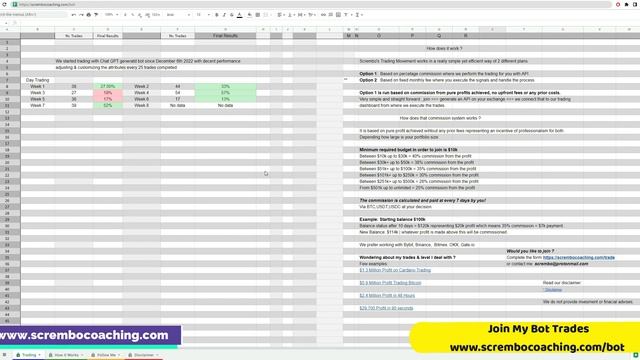This screenshot has height=360, width=640.
Task: Reload the page with the browser refresh icon
Action: pyautogui.click(x=4, y=4)
